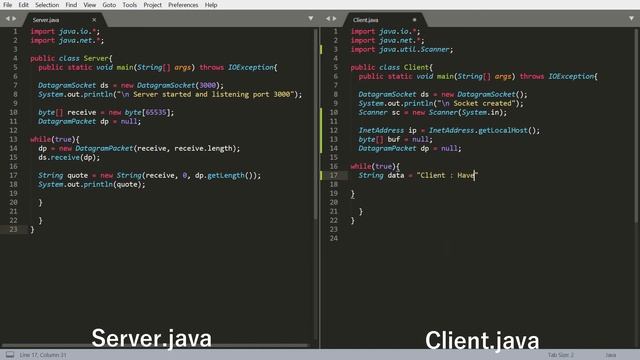640x360 pixels.
Task: Open the Tools menu
Action: tap(129, 5)
